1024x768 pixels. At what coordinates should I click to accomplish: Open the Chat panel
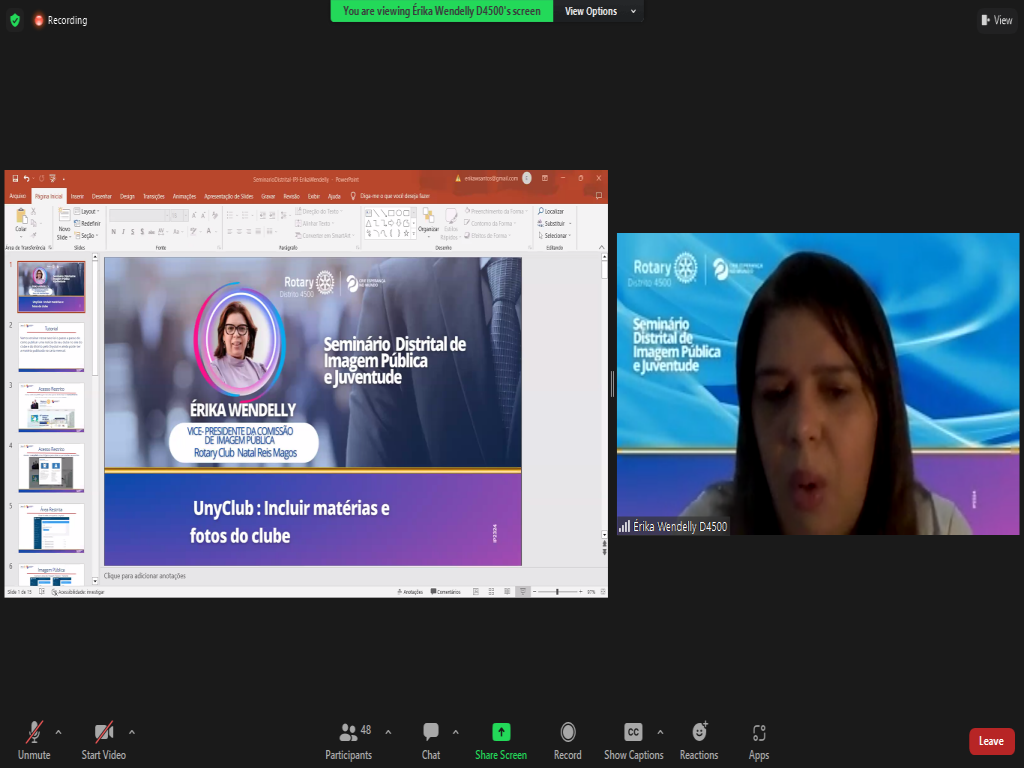431,733
